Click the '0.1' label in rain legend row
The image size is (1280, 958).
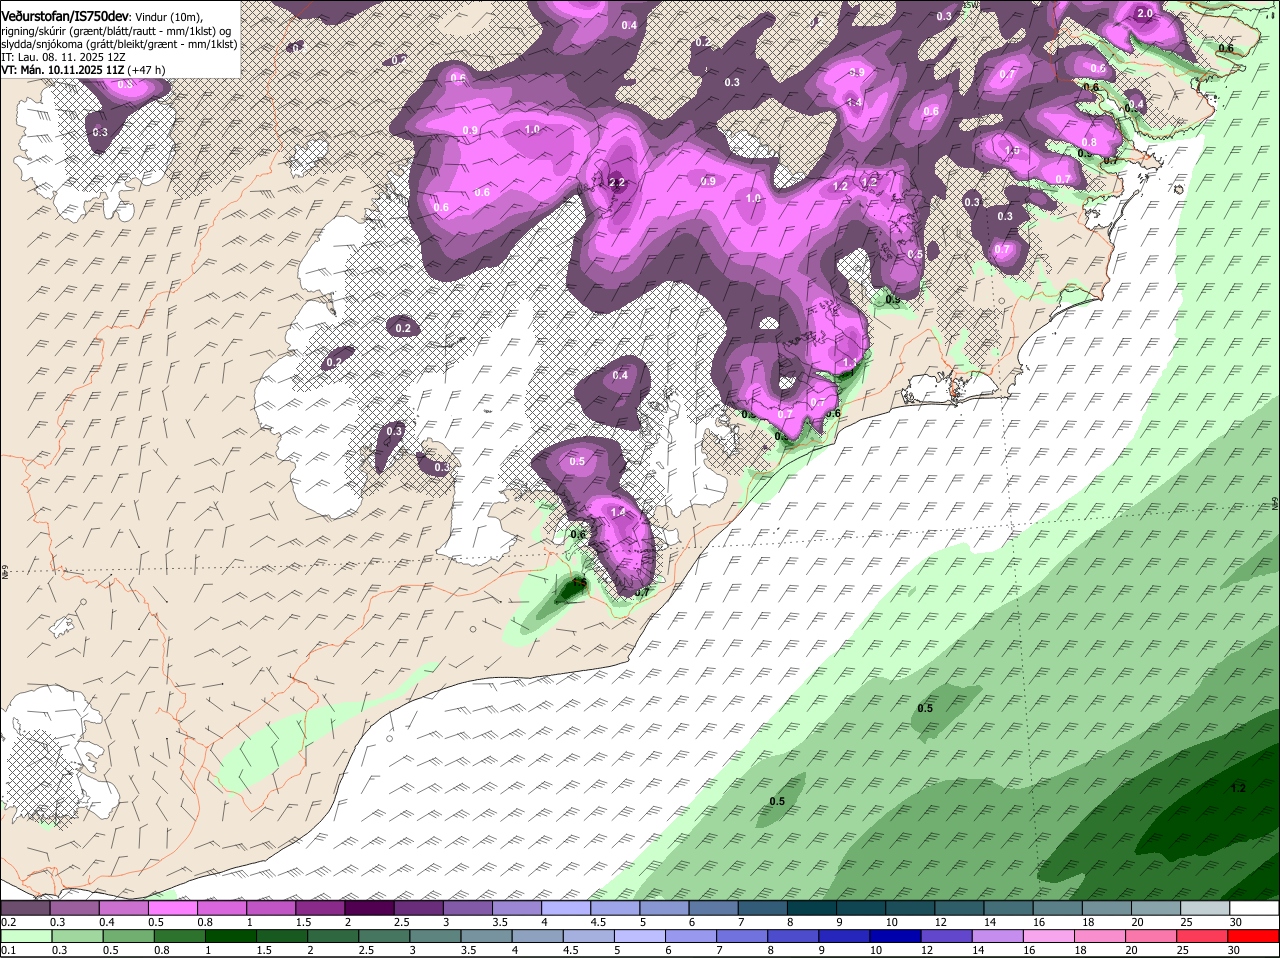(x=9, y=950)
